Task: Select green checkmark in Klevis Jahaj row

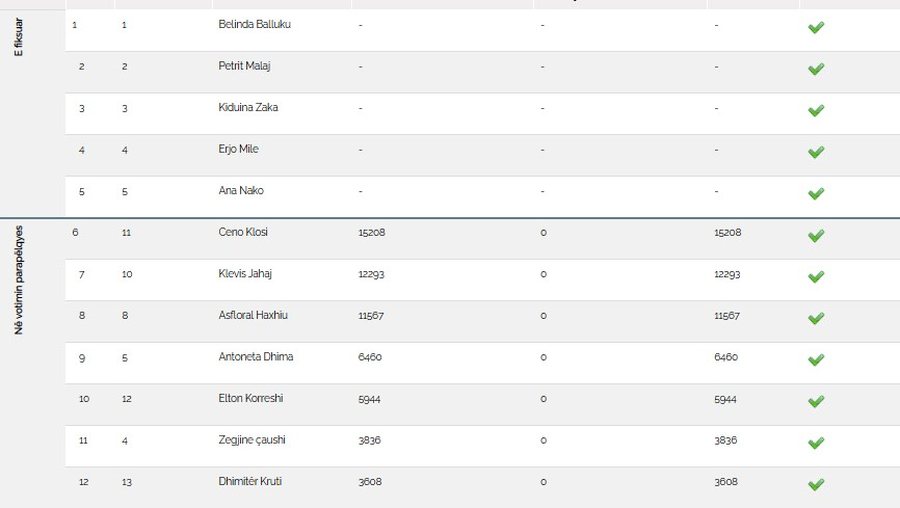Action: point(816,277)
